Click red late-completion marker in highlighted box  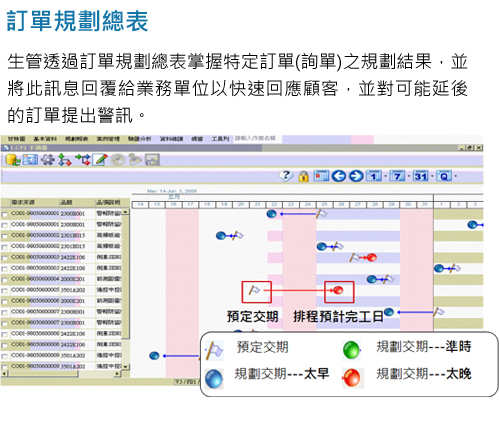338,290
